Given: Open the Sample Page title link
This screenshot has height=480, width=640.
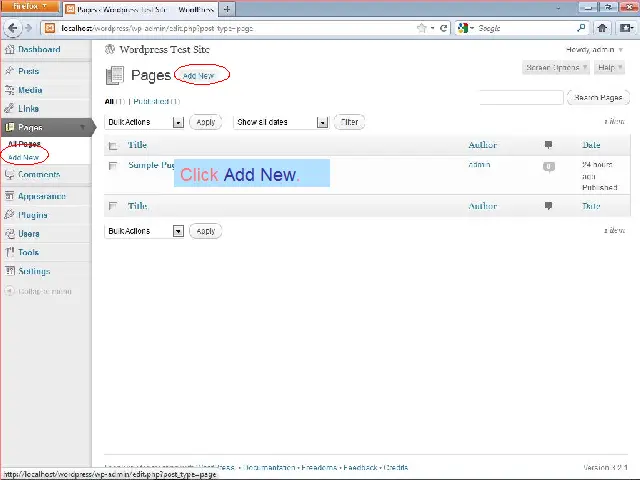Looking at the screenshot, I should pyautogui.click(x=151, y=165).
